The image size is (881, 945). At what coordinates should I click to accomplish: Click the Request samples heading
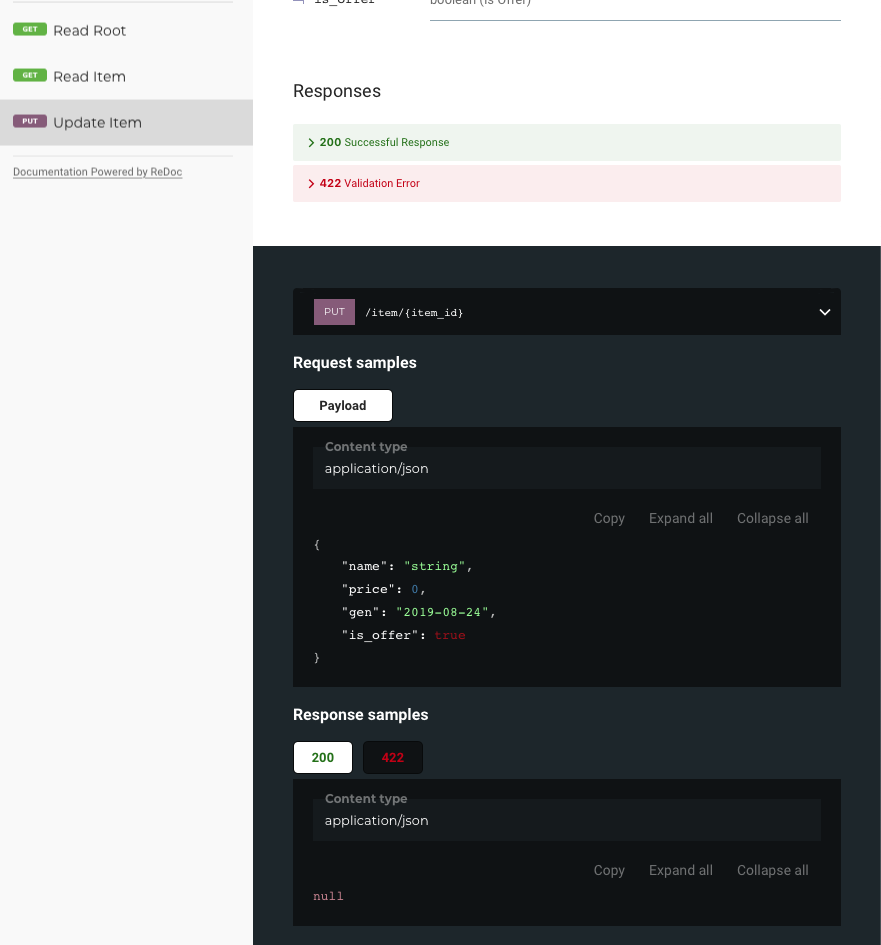point(354,363)
